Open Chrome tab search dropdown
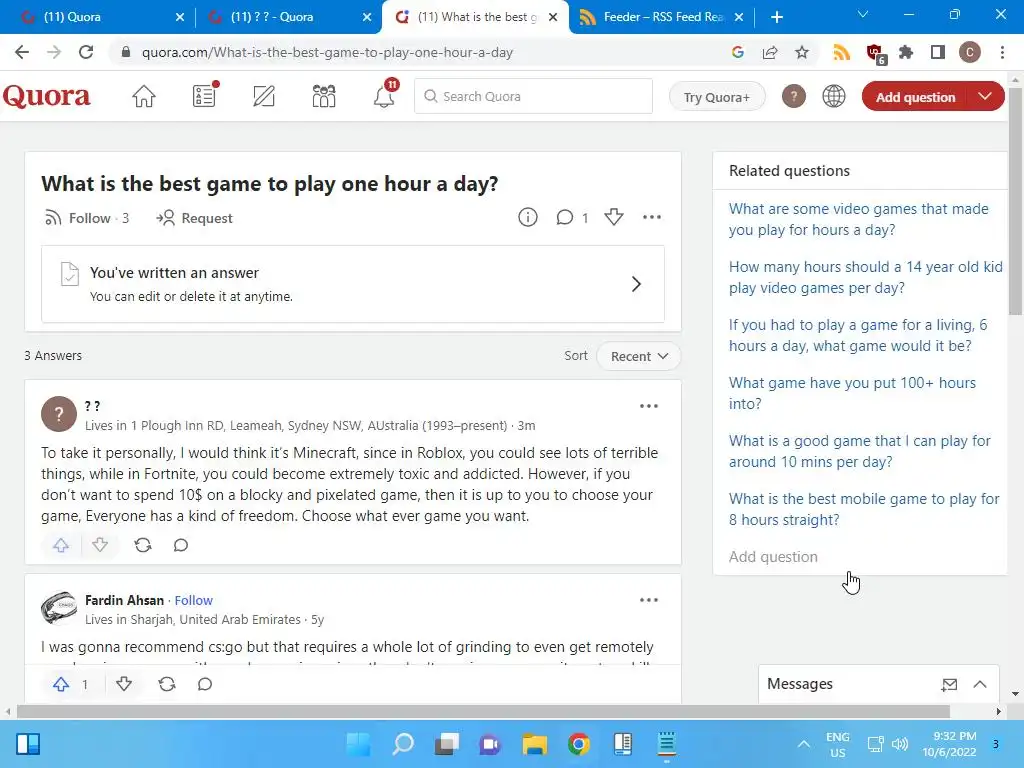This screenshot has height=768, width=1024. pyautogui.click(x=863, y=14)
